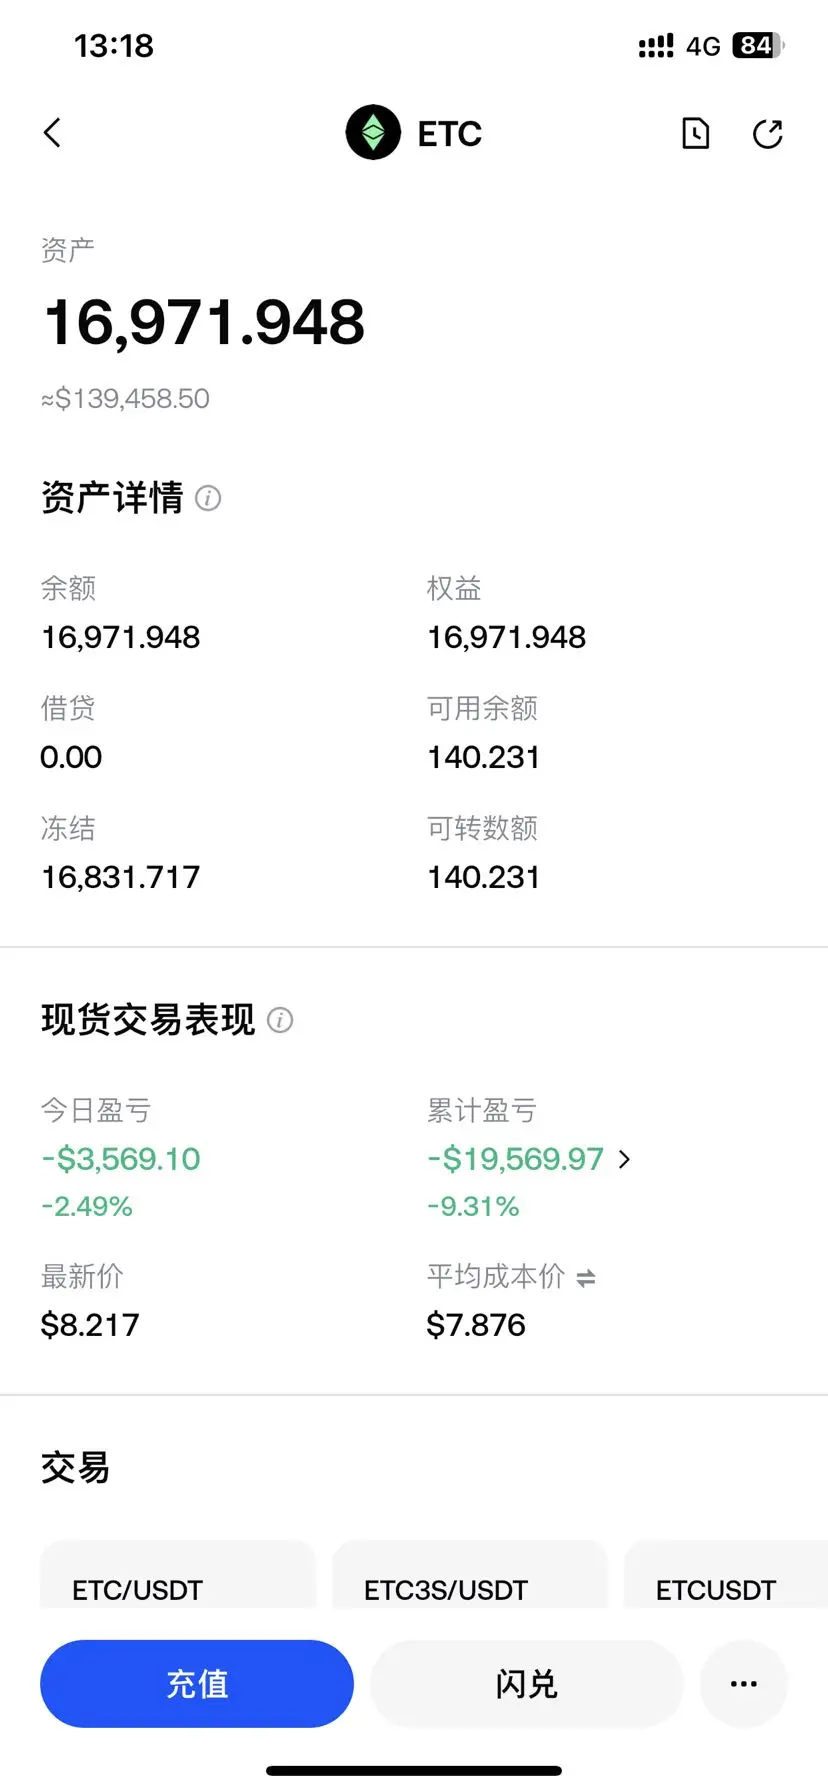Screen dimensions: 828x1792
Task: Tap the 交易 section heading
Action: pyautogui.click(x=75, y=1468)
